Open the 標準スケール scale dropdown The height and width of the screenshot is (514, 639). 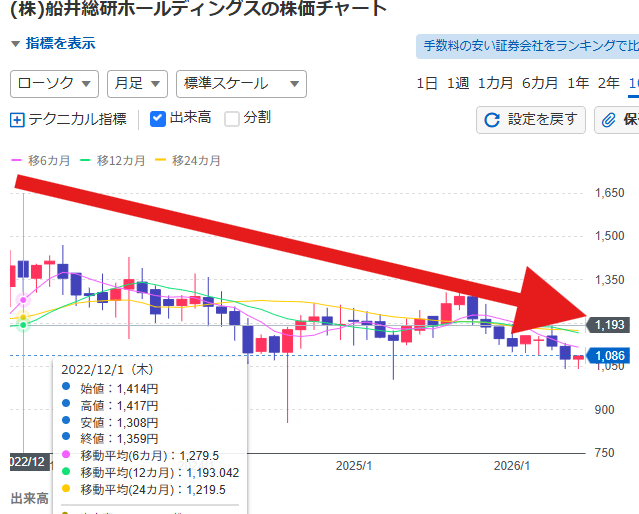[241, 84]
